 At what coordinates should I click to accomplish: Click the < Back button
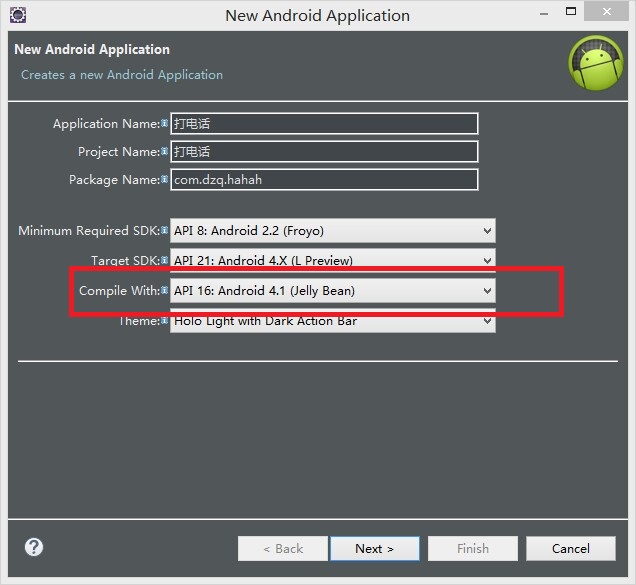pos(283,548)
